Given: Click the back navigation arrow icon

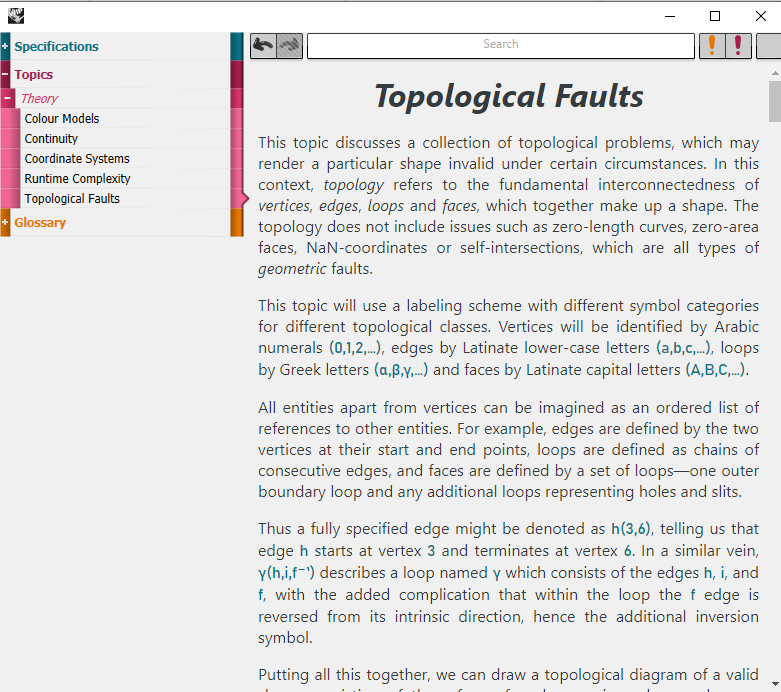Looking at the screenshot, I should tap(263, 46).
